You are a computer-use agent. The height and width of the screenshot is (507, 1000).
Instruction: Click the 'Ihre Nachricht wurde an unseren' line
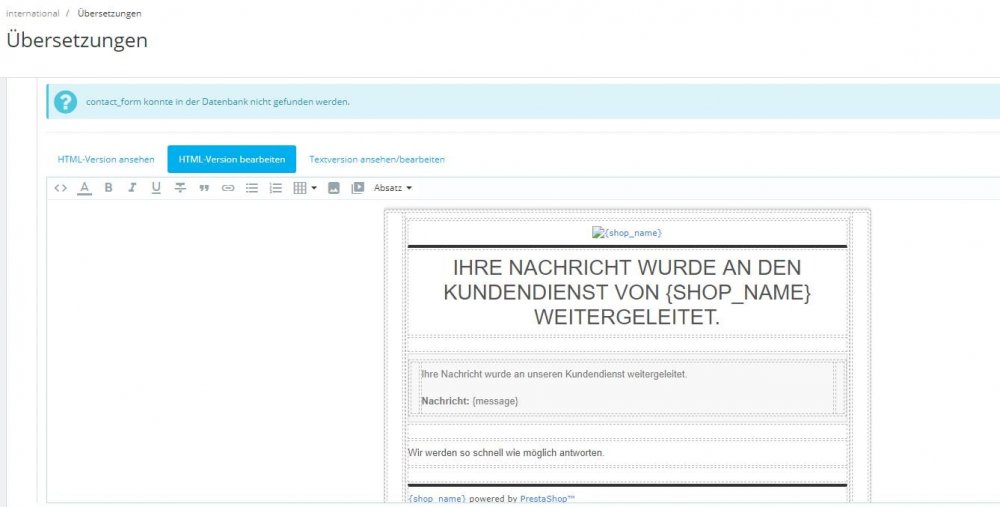pos(554,374)
